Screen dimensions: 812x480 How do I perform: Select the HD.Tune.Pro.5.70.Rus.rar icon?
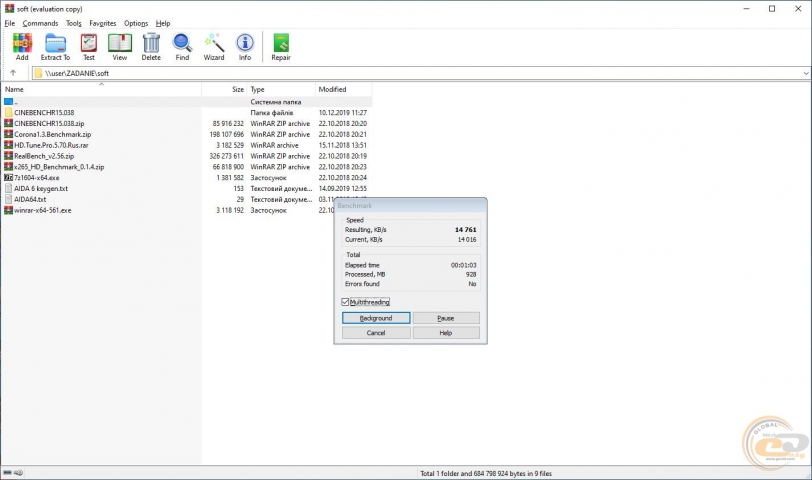point(8,145)
